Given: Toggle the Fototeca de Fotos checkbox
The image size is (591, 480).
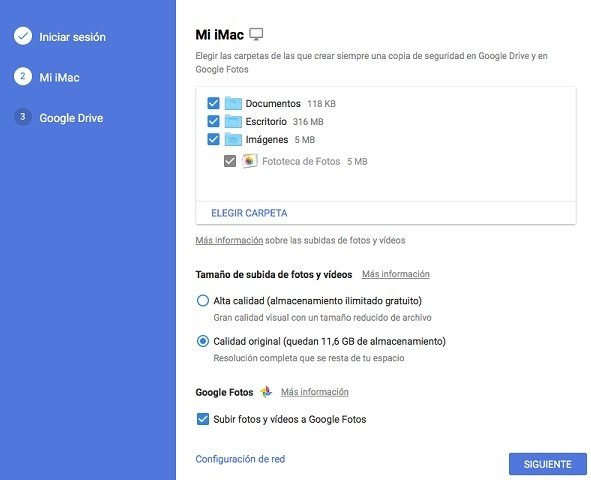Looking at the screenshot, I should click(230, 161).
